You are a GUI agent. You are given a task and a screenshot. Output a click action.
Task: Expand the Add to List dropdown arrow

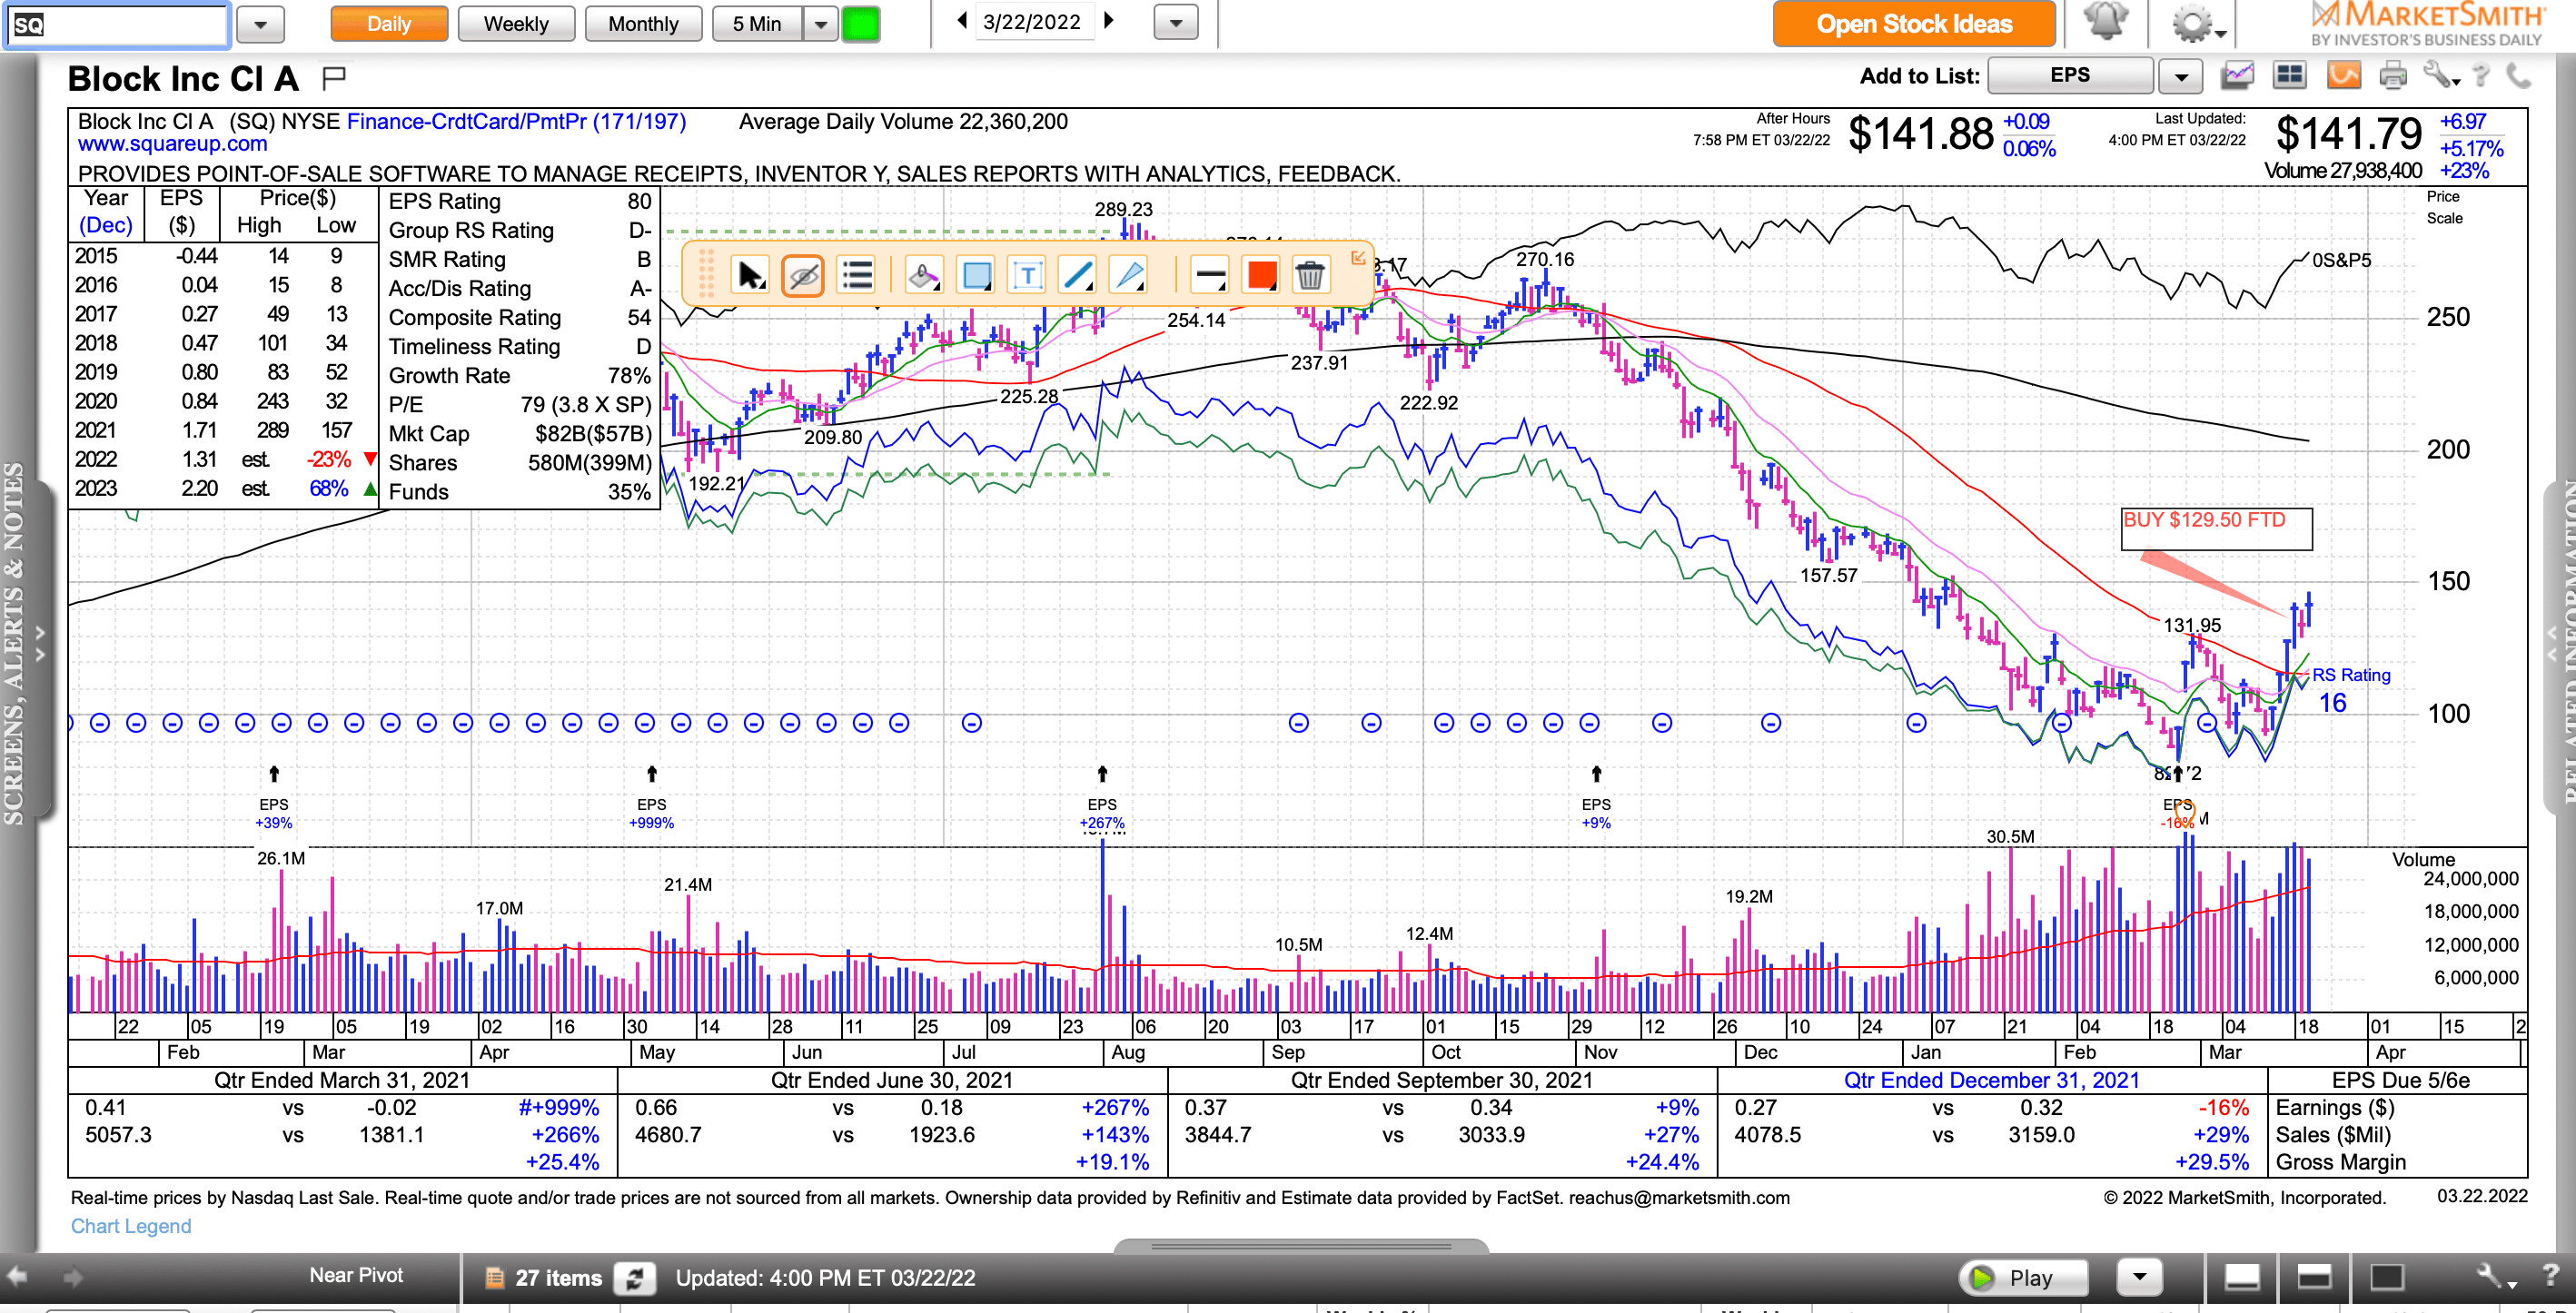2181,76
